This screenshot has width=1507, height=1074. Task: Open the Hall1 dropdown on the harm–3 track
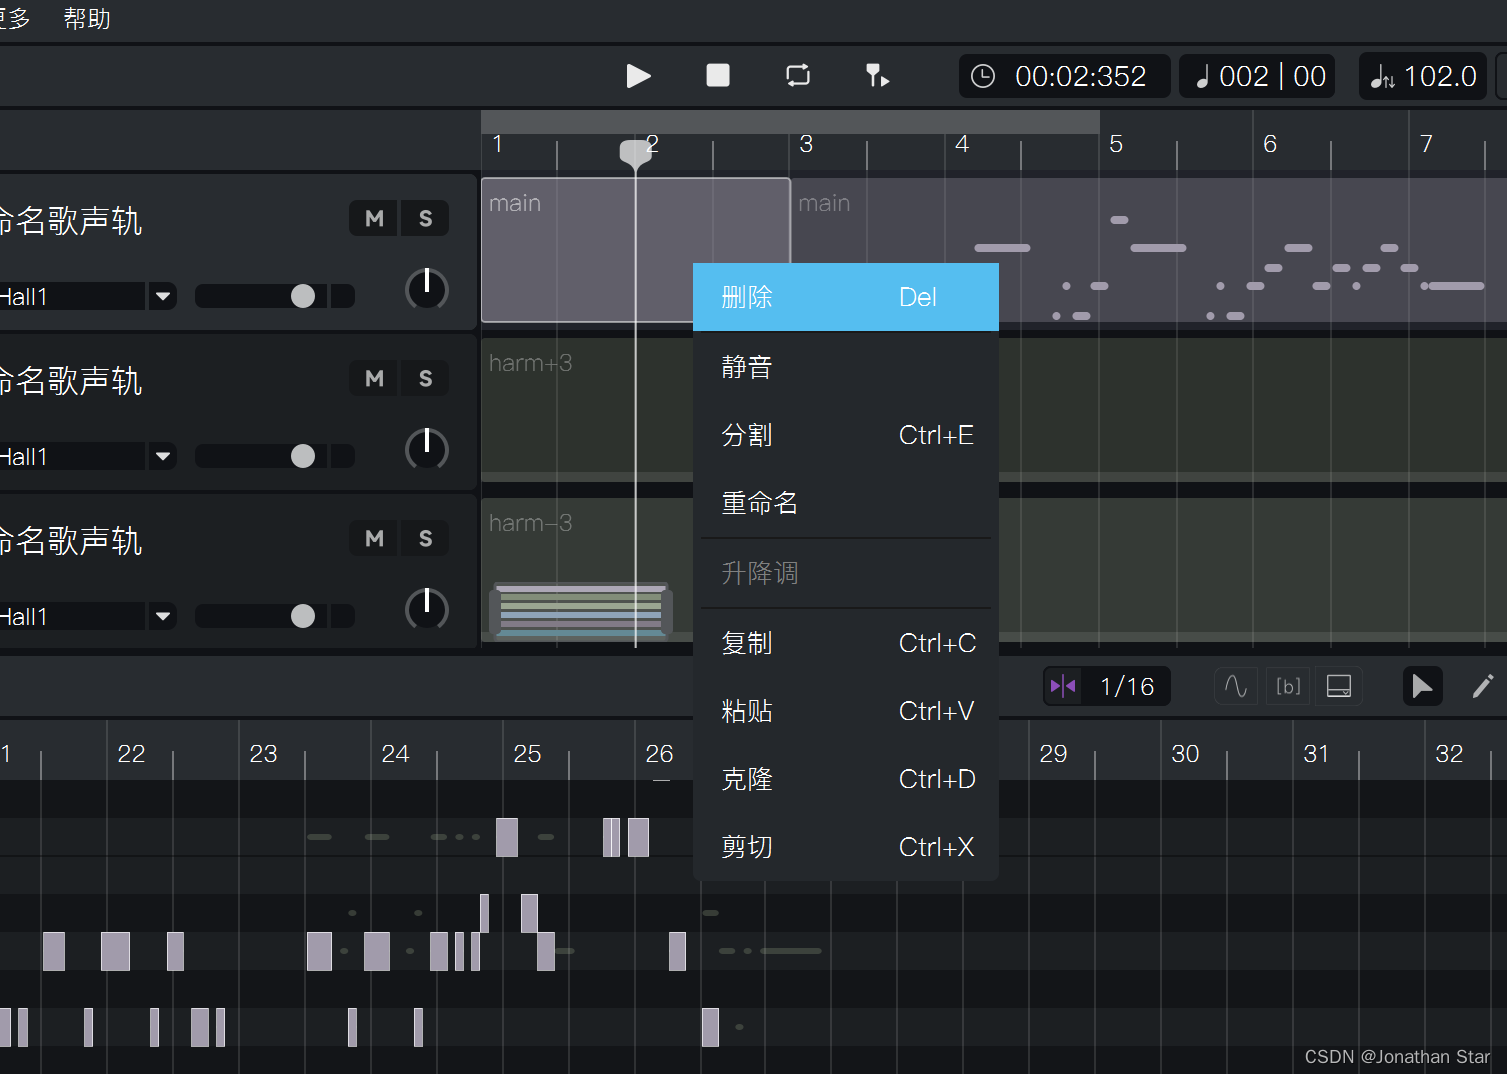tap(163, 616)
